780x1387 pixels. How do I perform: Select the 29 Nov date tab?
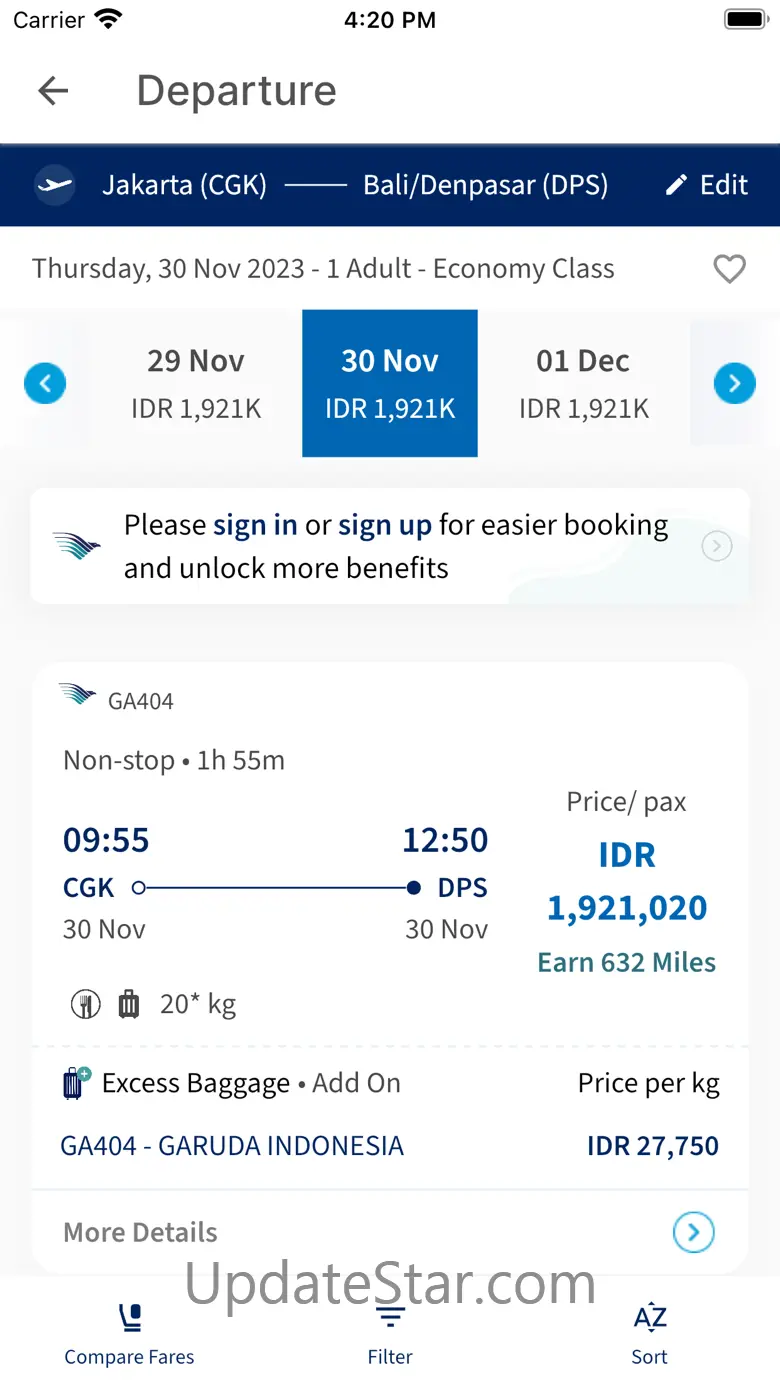tap(196, 383)
